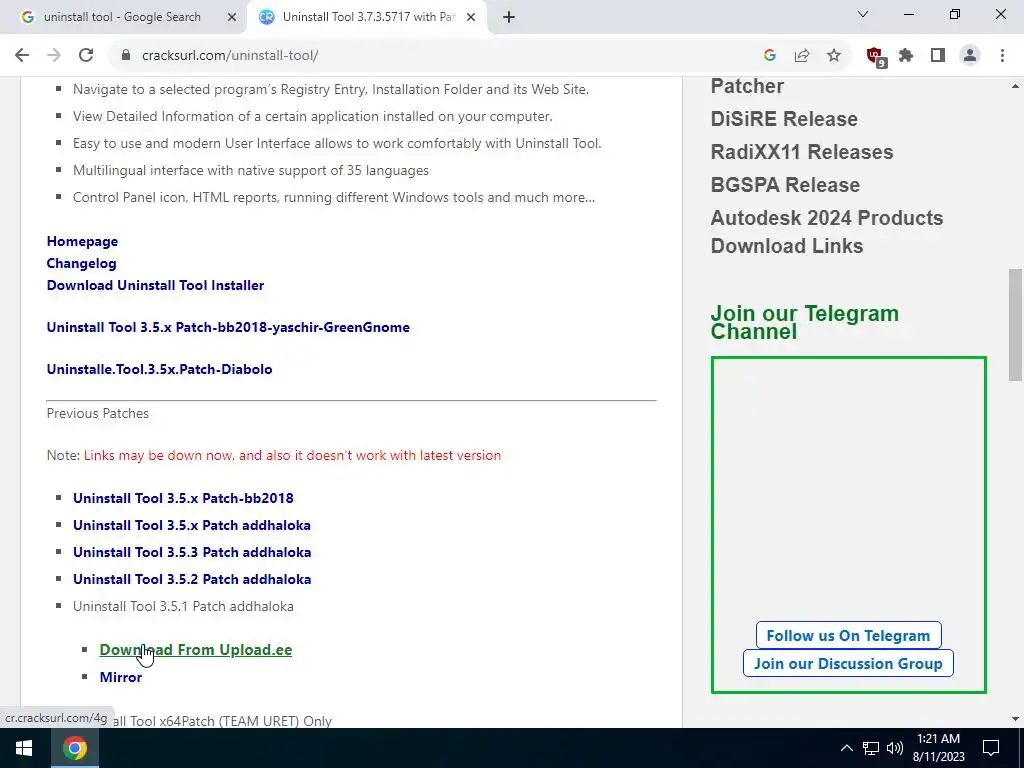The image size is (1024, 768).
Task: Click scrollbar down arrow
Action: point(1015,719)
